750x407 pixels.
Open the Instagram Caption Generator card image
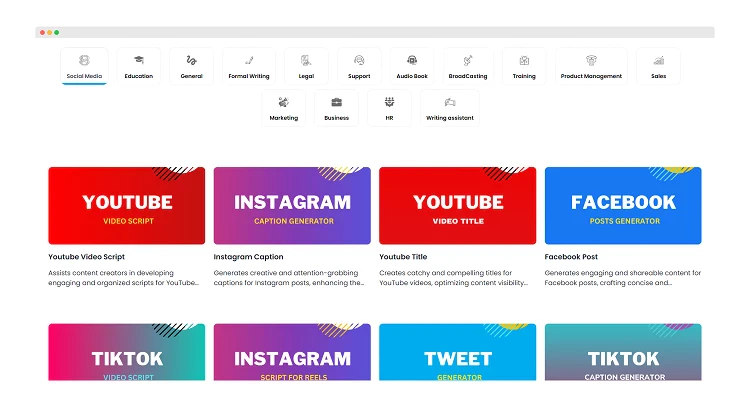point(292,206)
